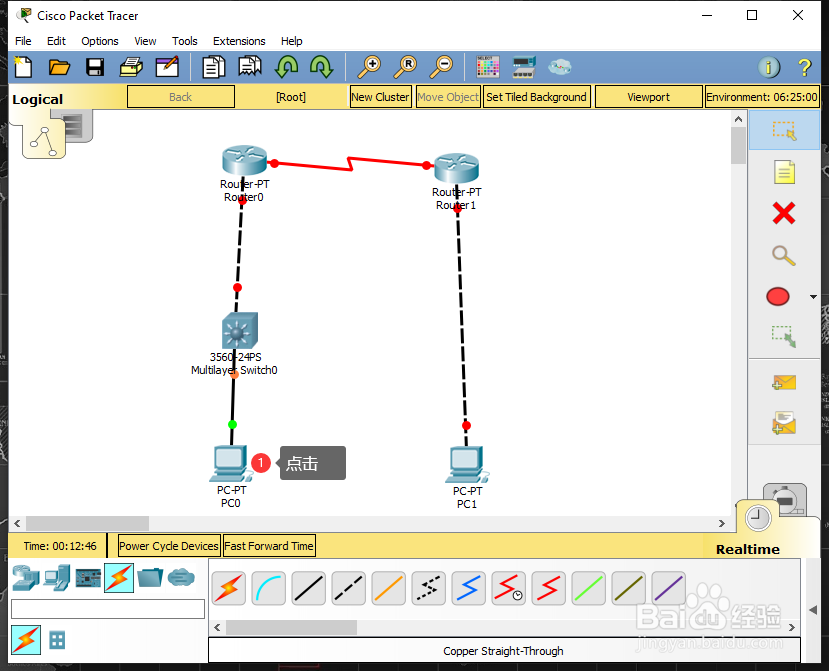
Task: Click the Paste icon in toolbar
Action: [250, 67]
